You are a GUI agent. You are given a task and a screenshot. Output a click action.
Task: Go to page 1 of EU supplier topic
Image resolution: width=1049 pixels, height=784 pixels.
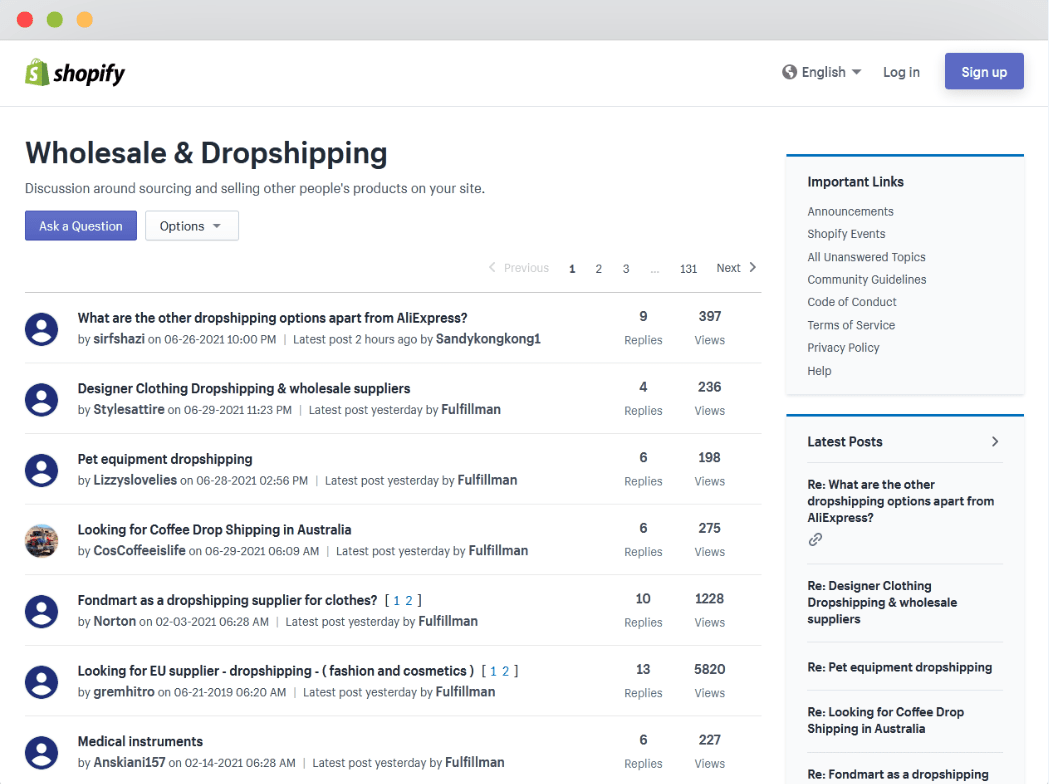pos(494,671)
